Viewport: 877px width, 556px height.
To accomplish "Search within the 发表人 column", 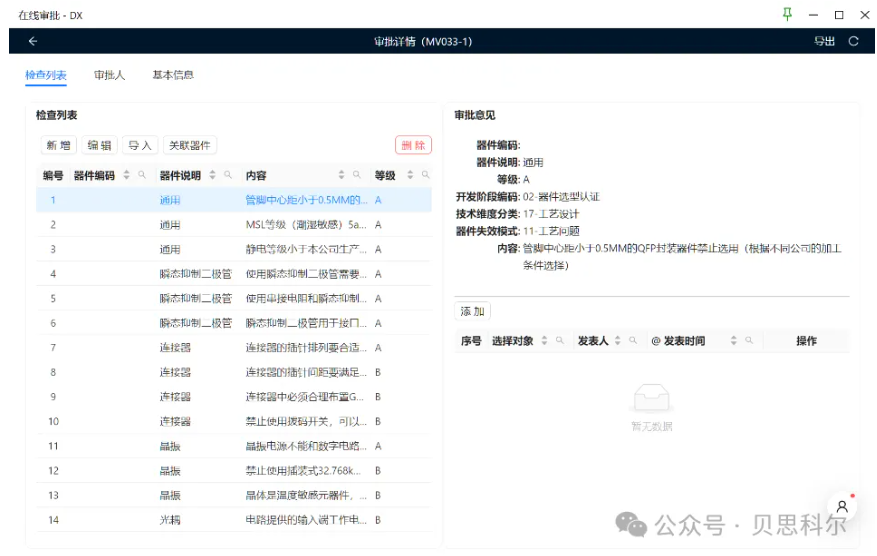I will pyautogui.click(x=633, y=341).
